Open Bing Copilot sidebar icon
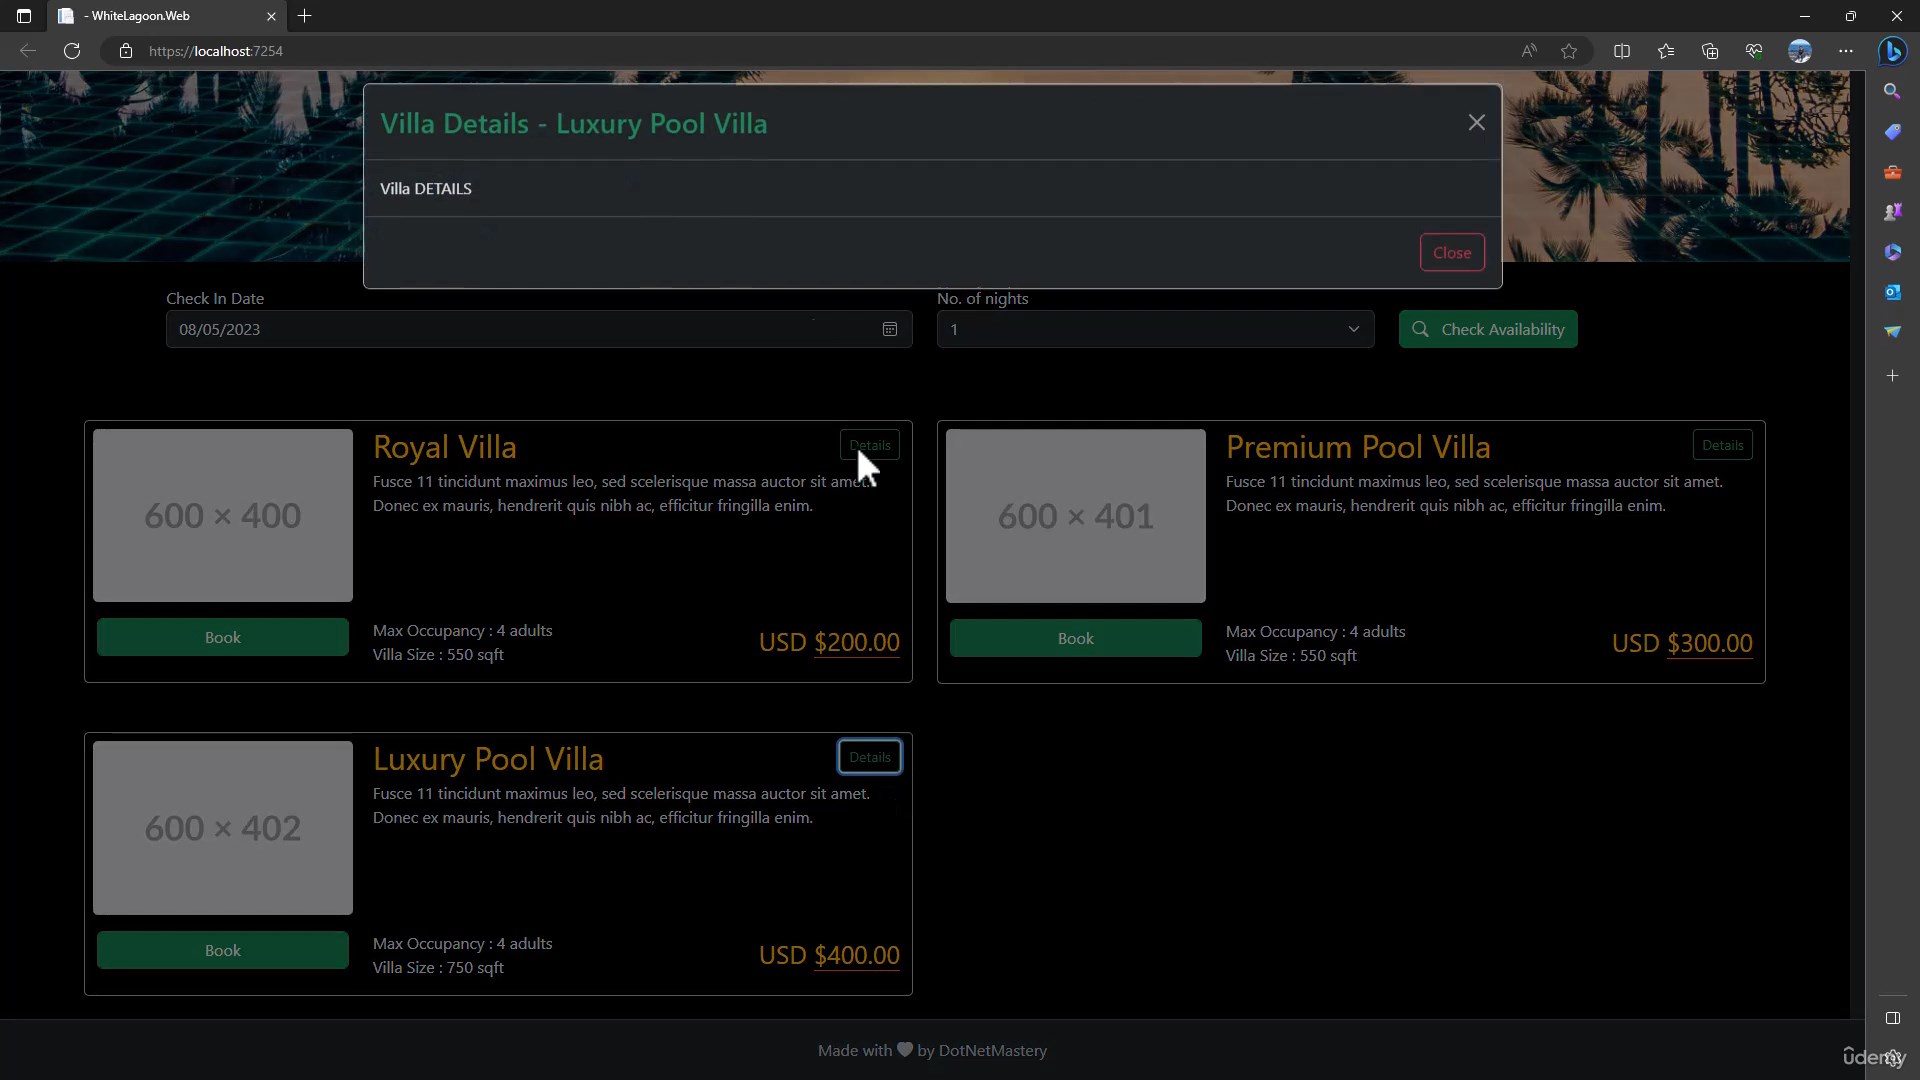The image size is (1920, 1080). pyautogui.click(x=1892, y=51)
